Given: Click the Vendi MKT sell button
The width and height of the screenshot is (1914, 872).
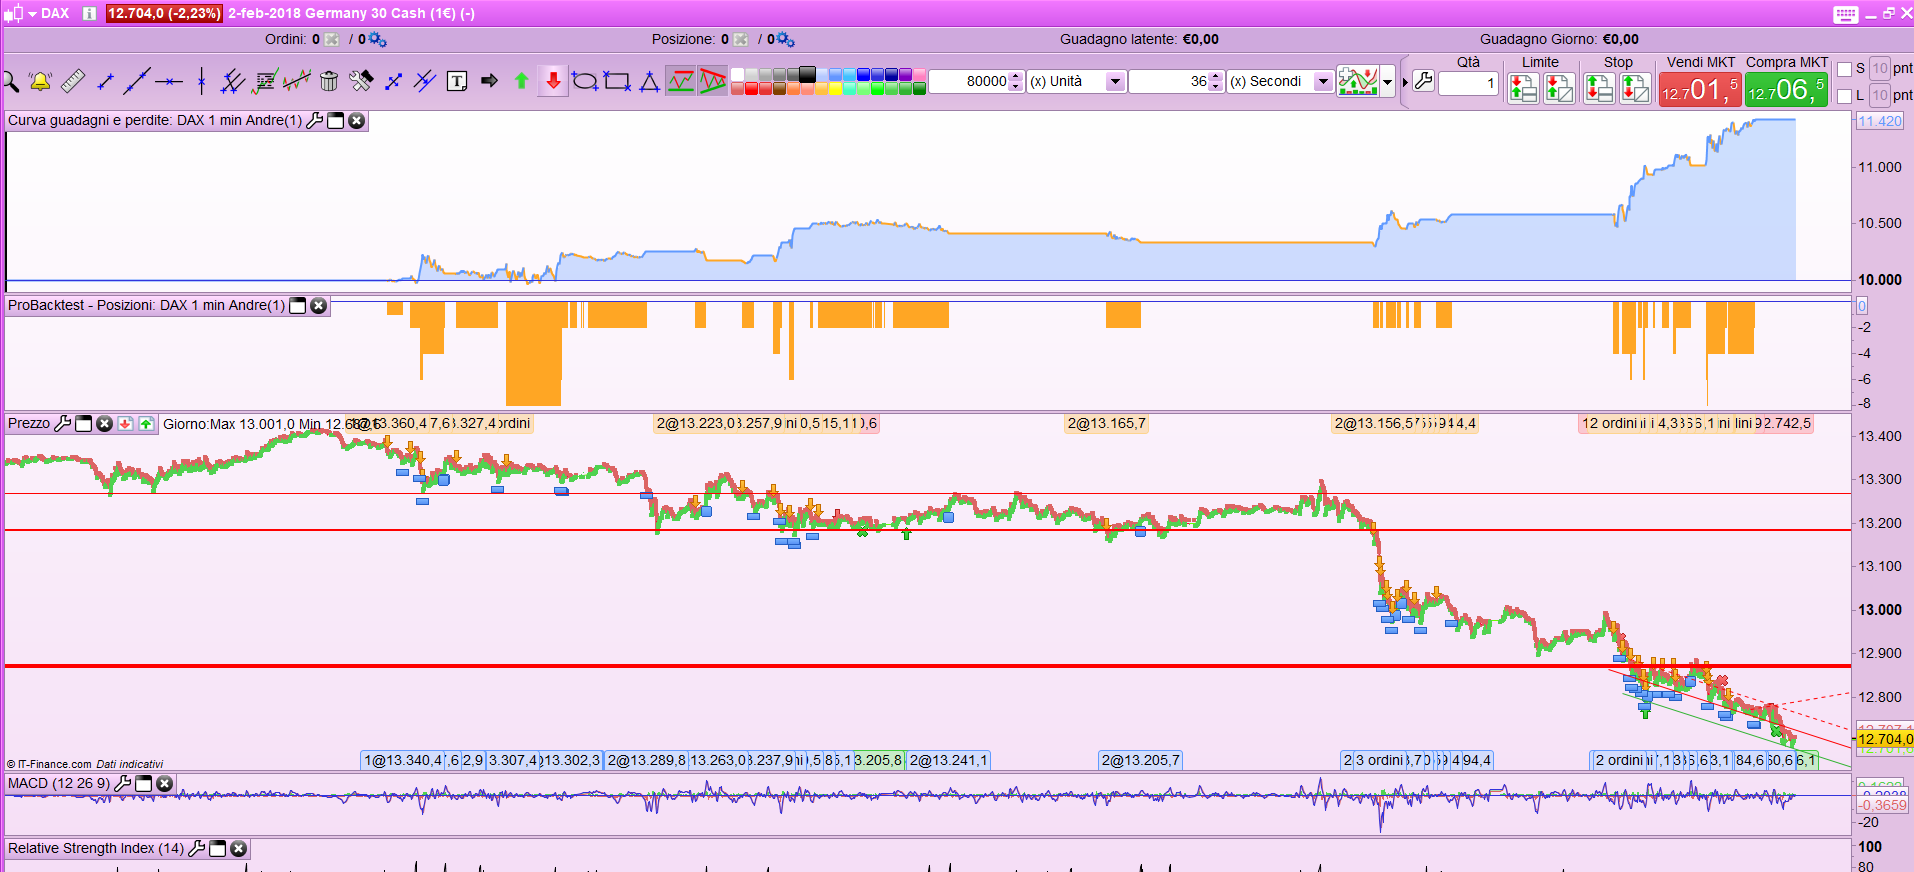Looking at the screenshot, I should [1700, 90].
